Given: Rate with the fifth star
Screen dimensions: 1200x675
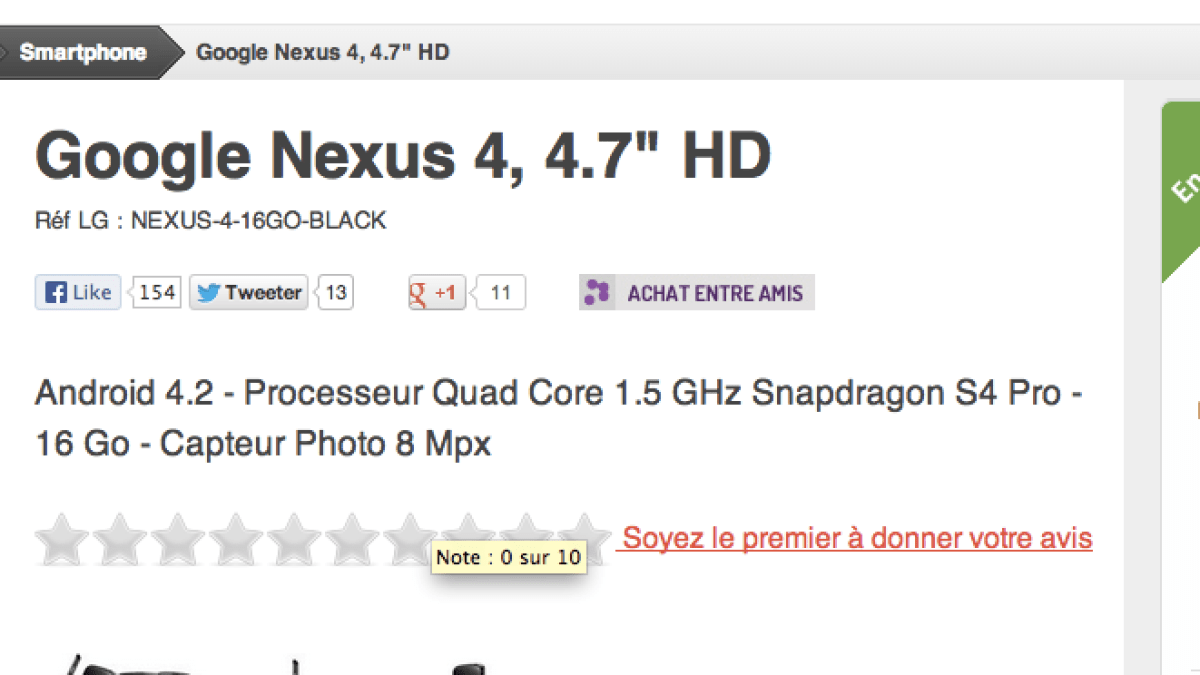Looking at the screenshot, I should 294,539.
